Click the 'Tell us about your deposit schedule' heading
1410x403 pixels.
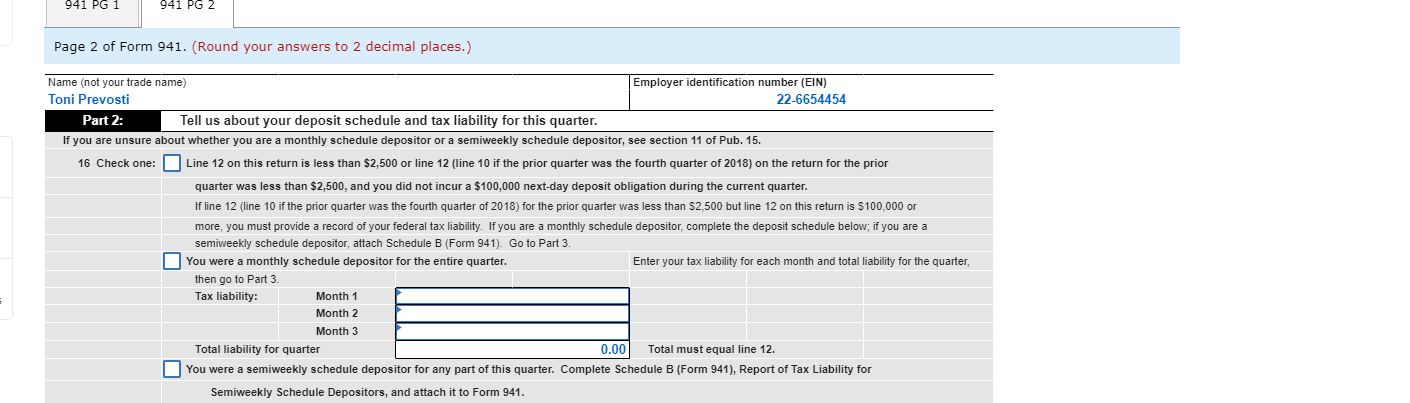tap(388, 121)
